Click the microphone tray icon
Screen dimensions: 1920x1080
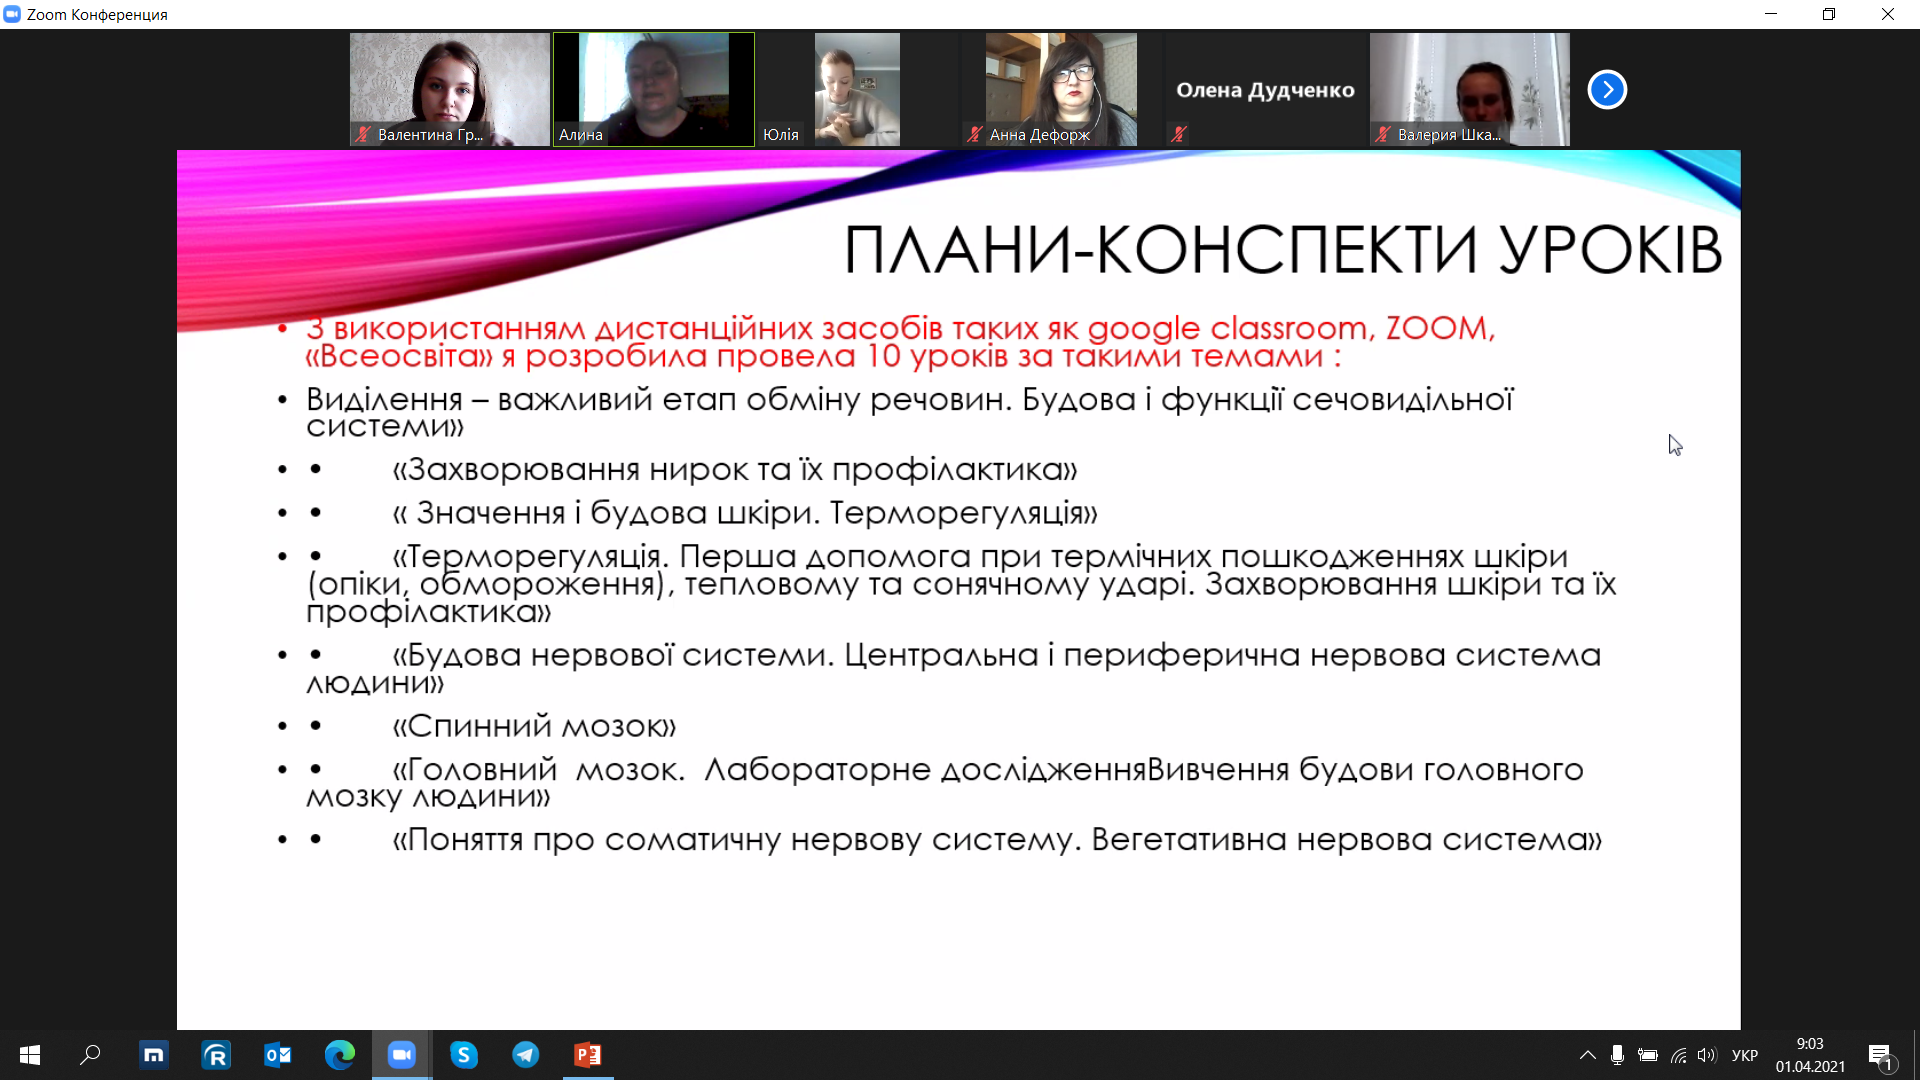(x=1617, y=1055)
